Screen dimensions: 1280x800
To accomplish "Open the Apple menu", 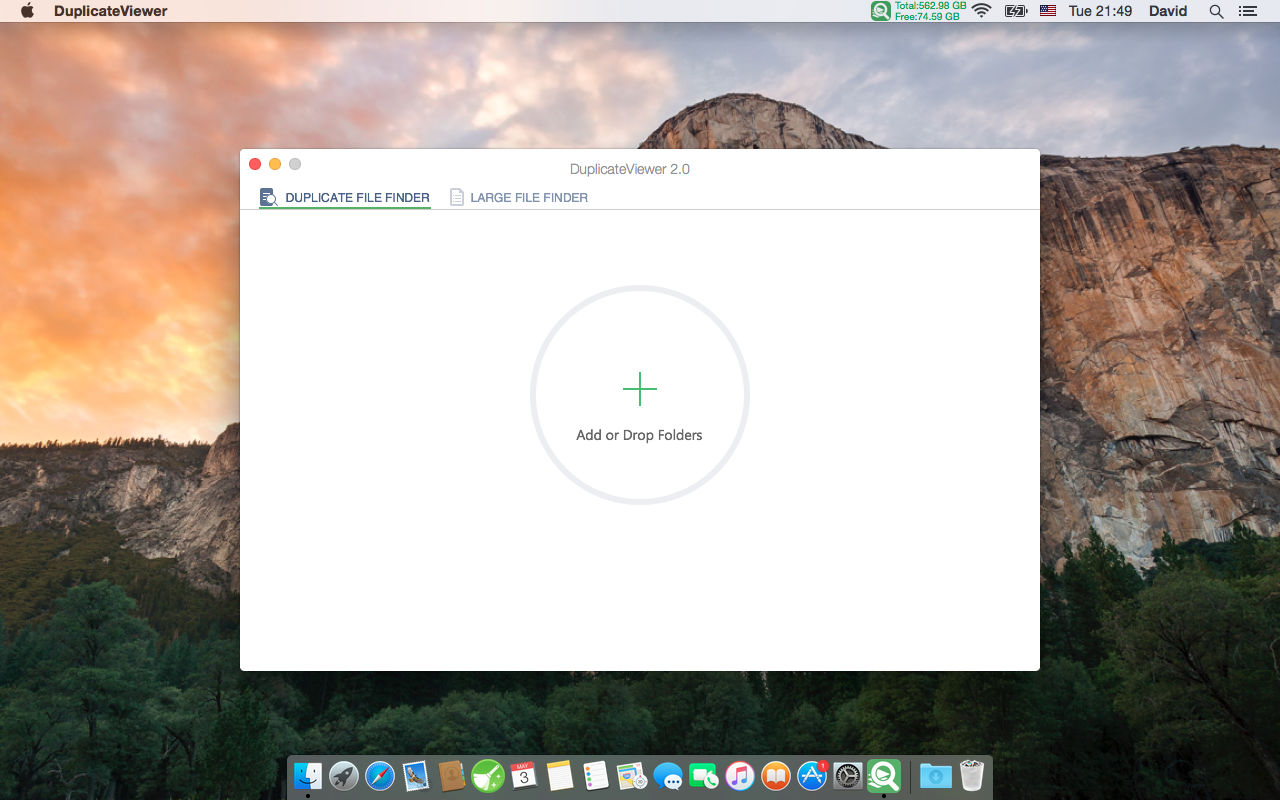I will click(27, 11).
